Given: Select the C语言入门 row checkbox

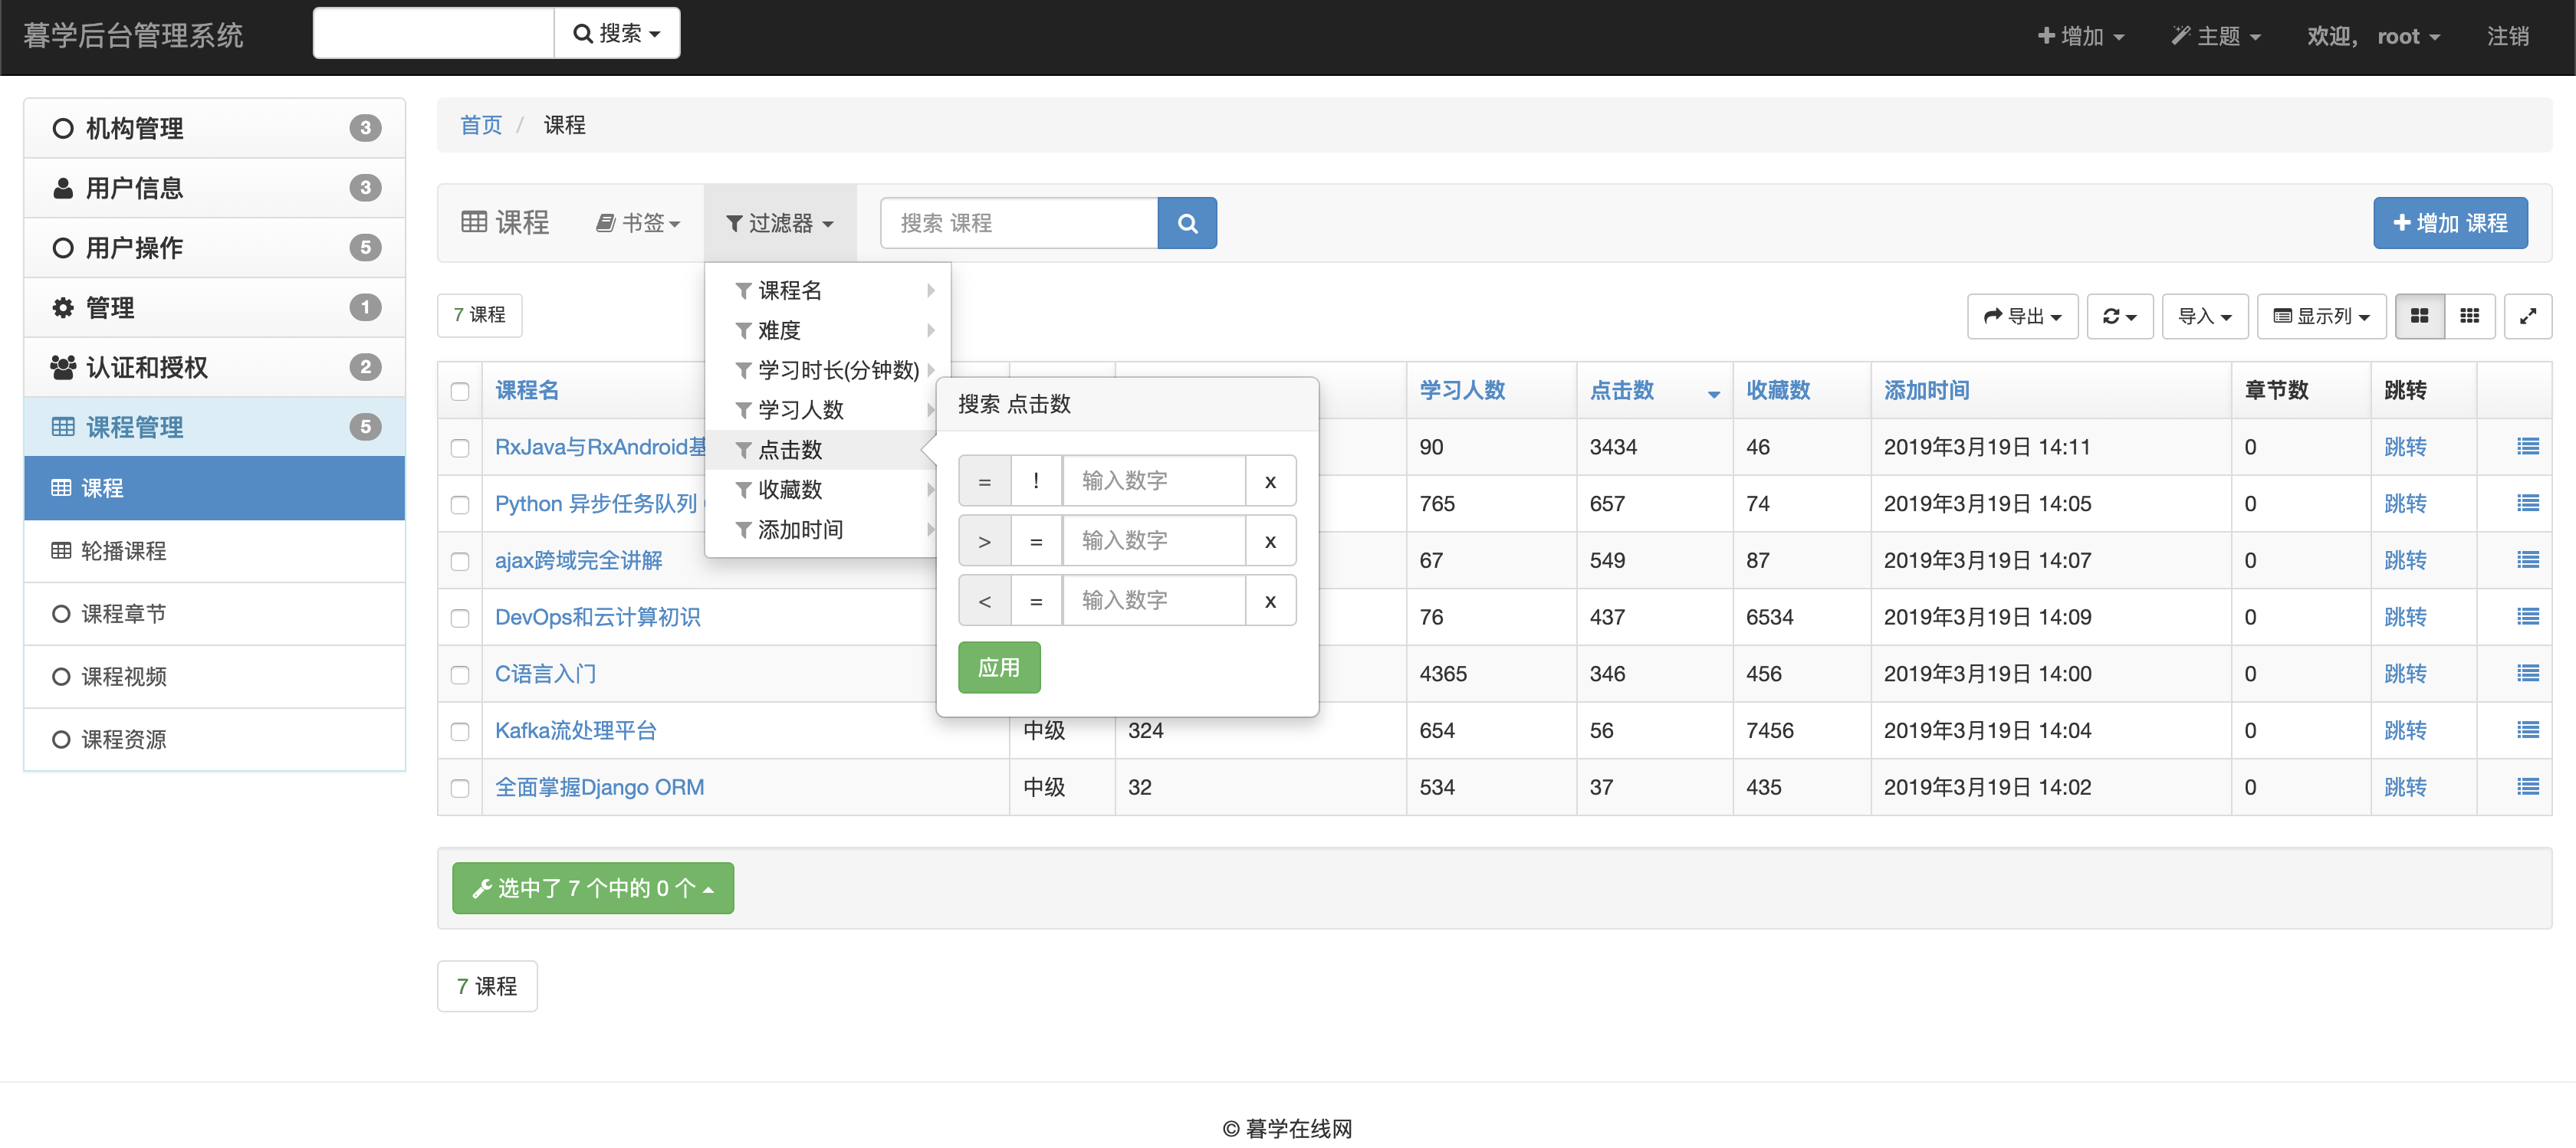Looking at the screenshot, I should click(x=460, y=674).
